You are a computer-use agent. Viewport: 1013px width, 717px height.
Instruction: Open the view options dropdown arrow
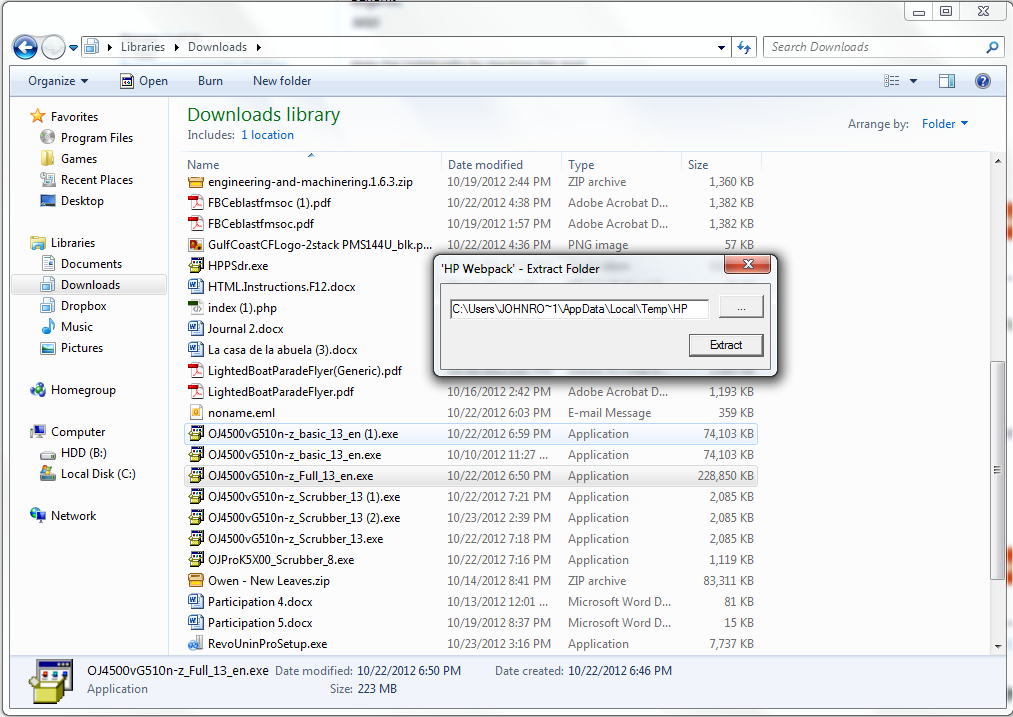pos(913,81)
